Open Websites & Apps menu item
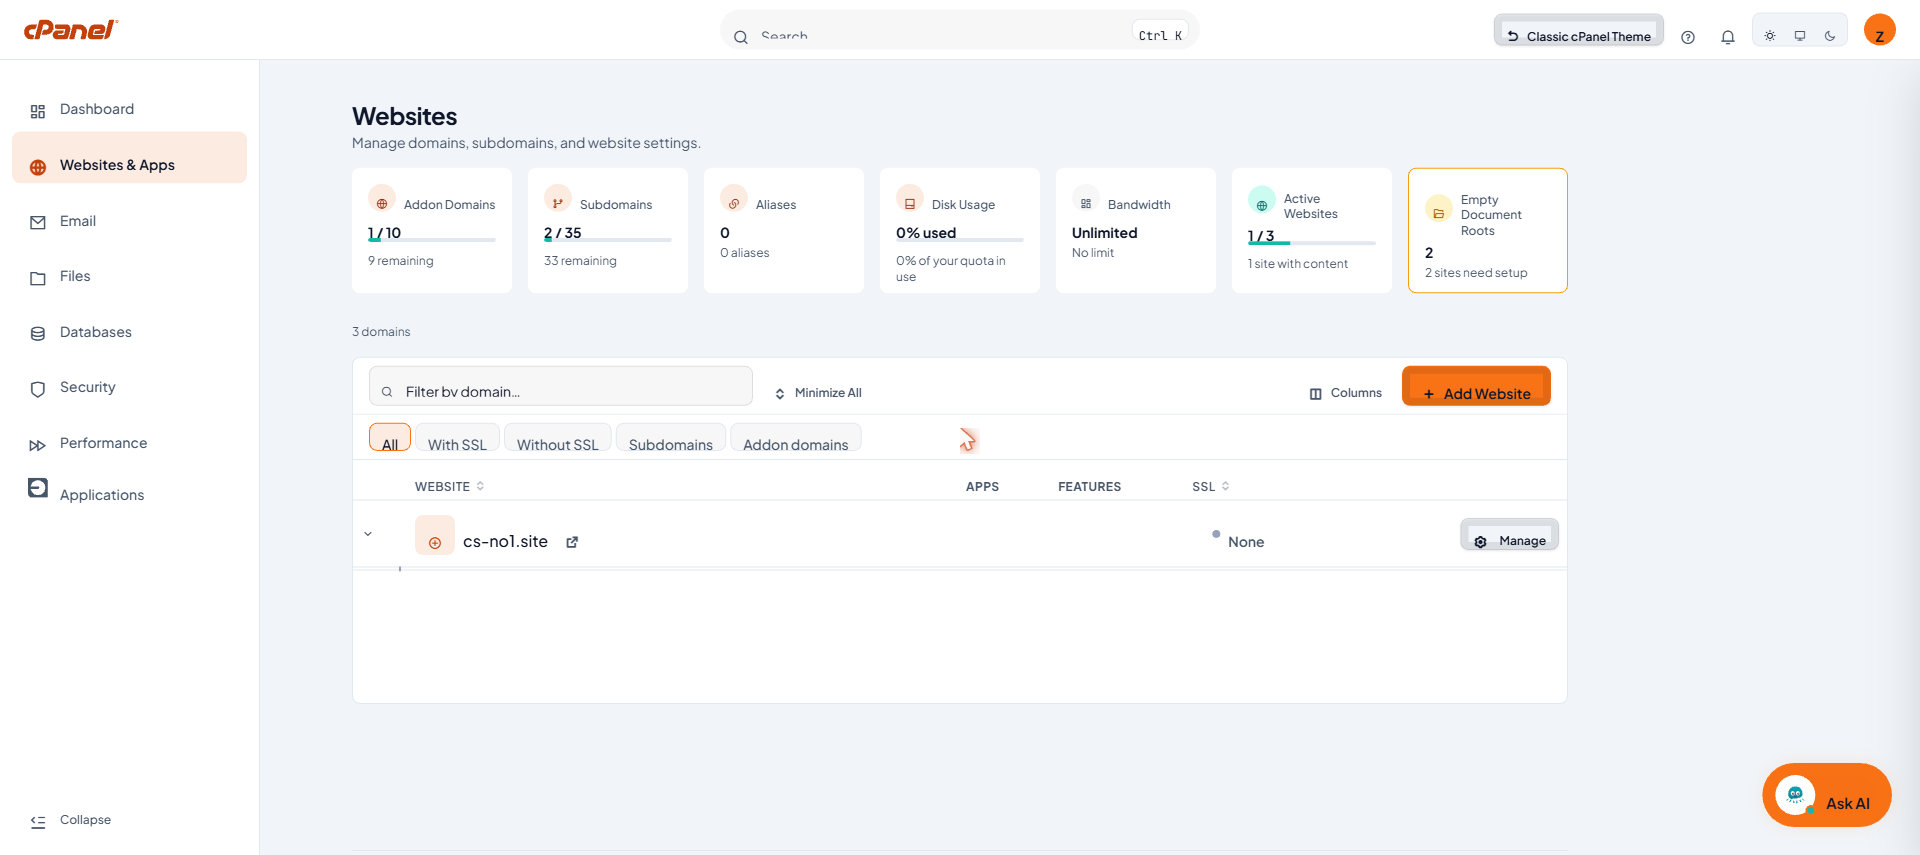The width and height of the screenshot is (1920, 855). (x=129, y=157)
